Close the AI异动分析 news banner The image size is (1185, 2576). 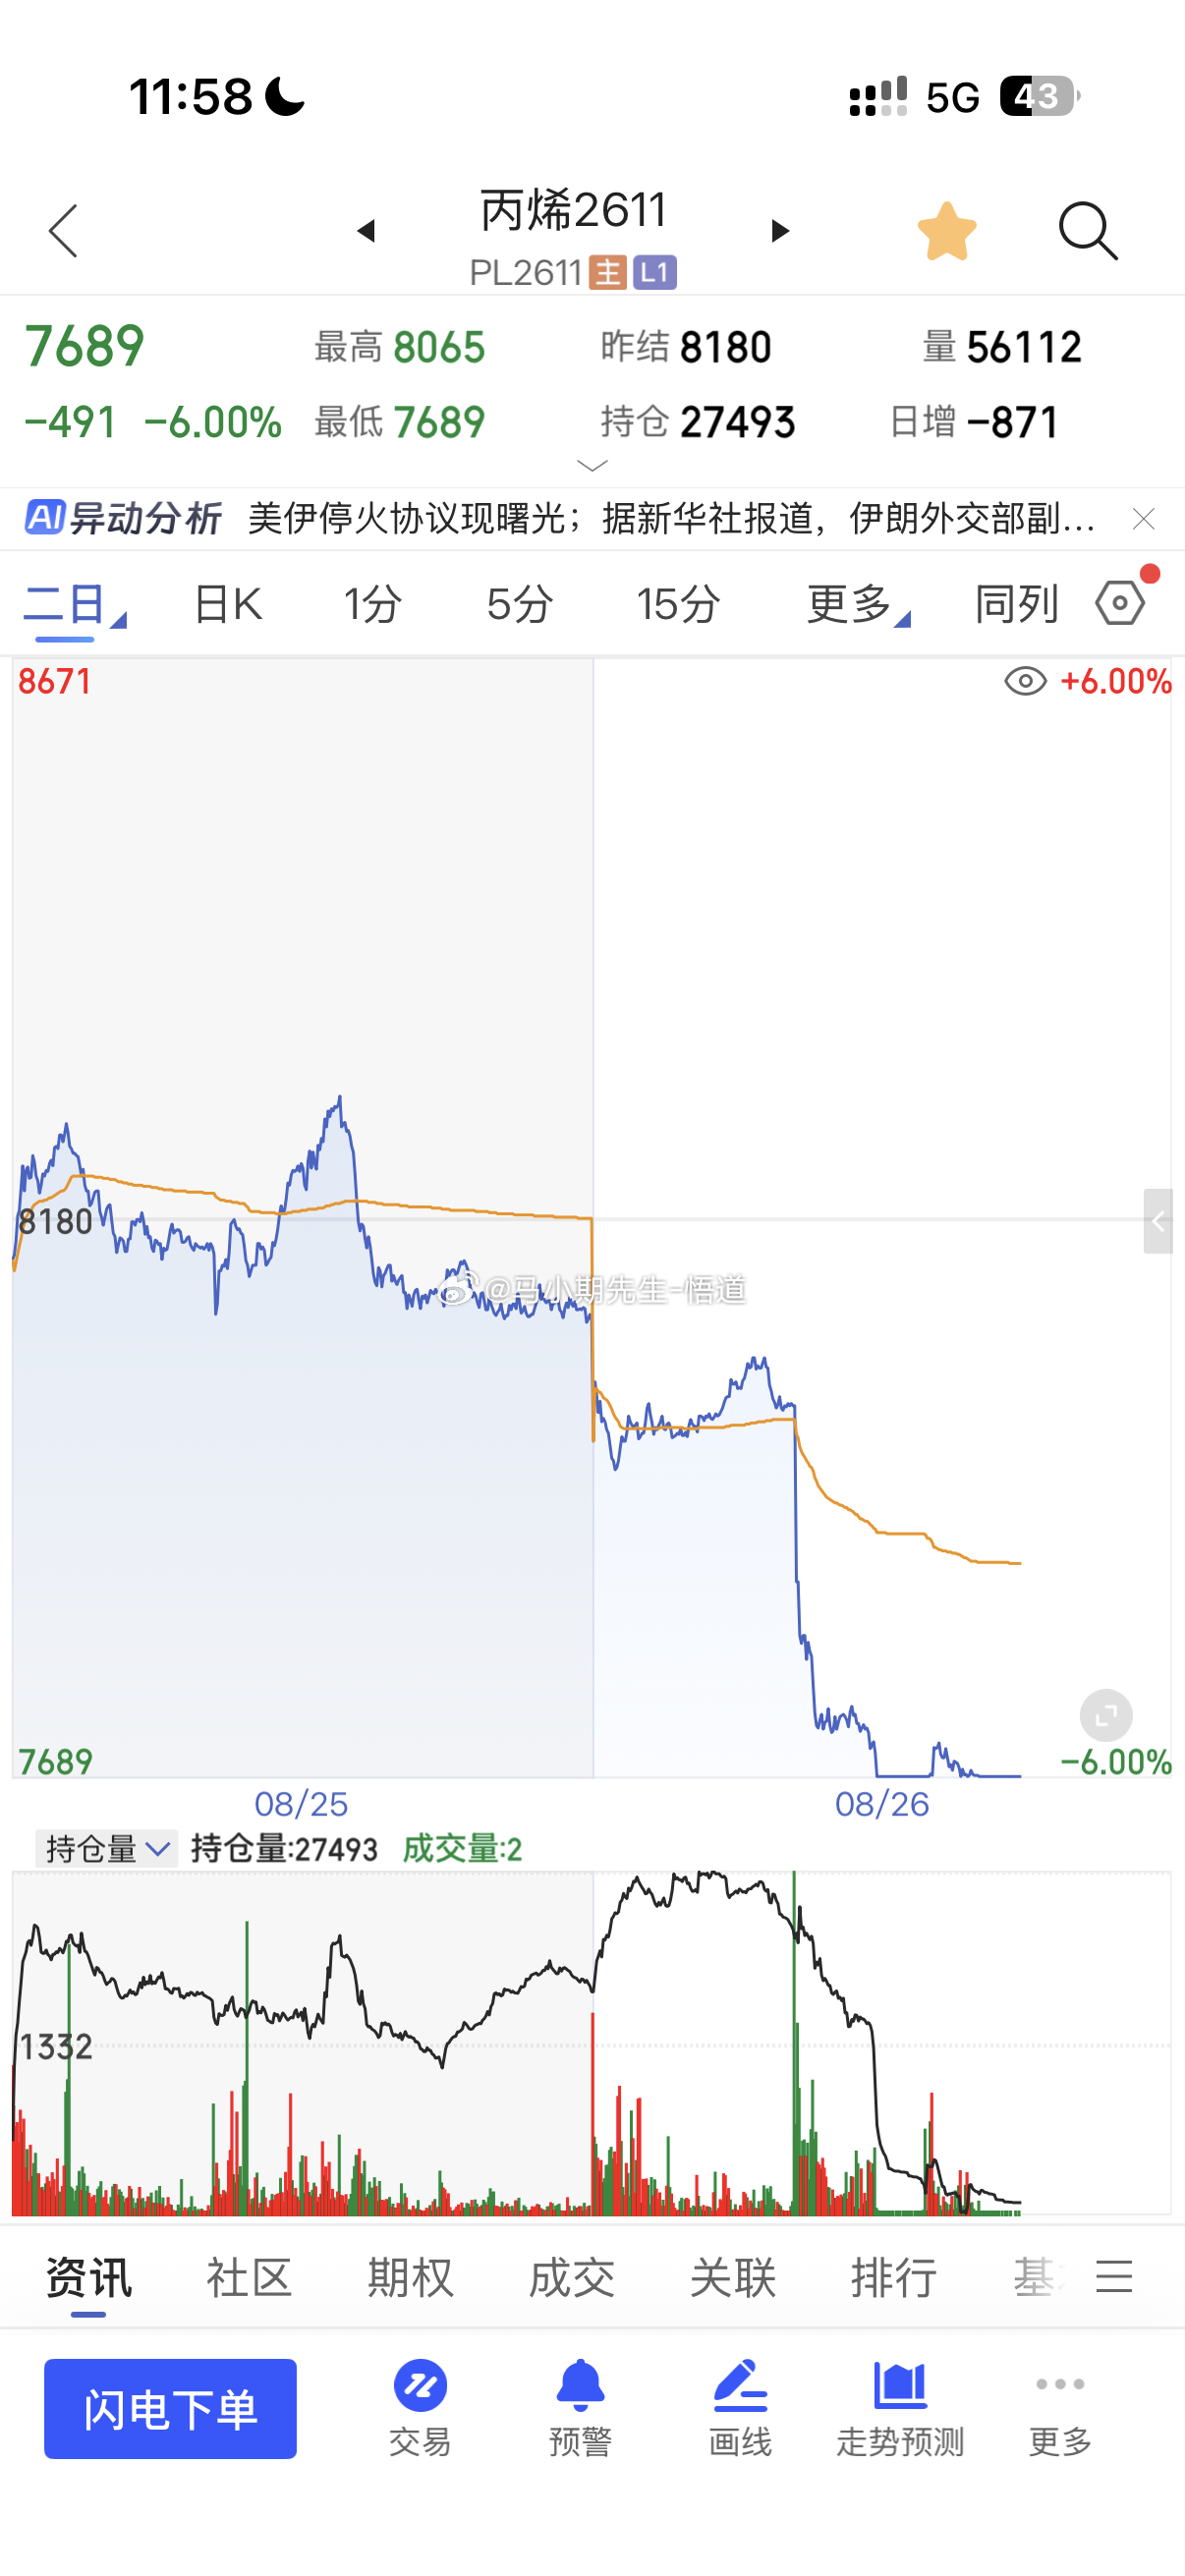click(x=1143, y=518)
